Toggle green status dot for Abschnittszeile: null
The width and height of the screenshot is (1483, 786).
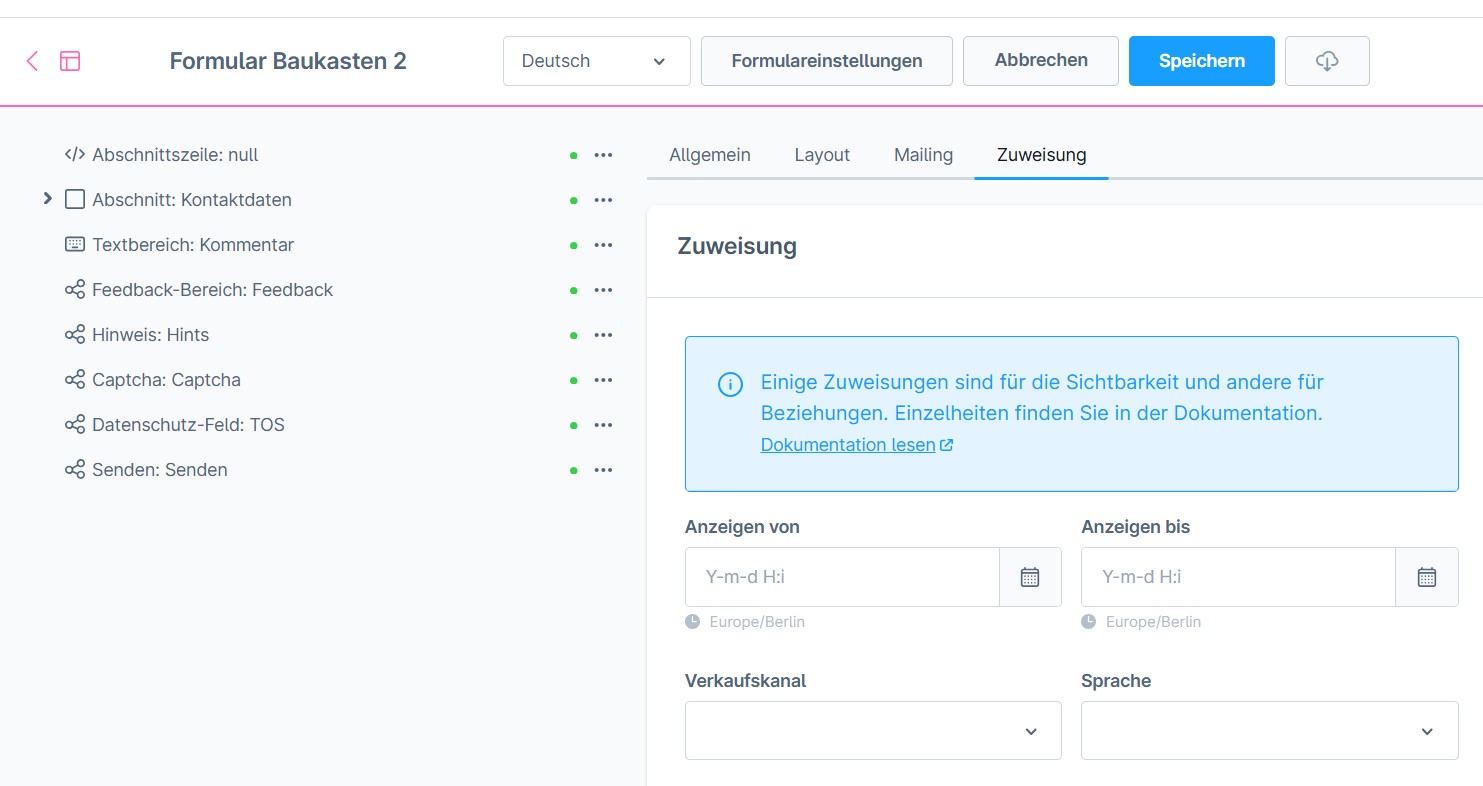[574, 156]
